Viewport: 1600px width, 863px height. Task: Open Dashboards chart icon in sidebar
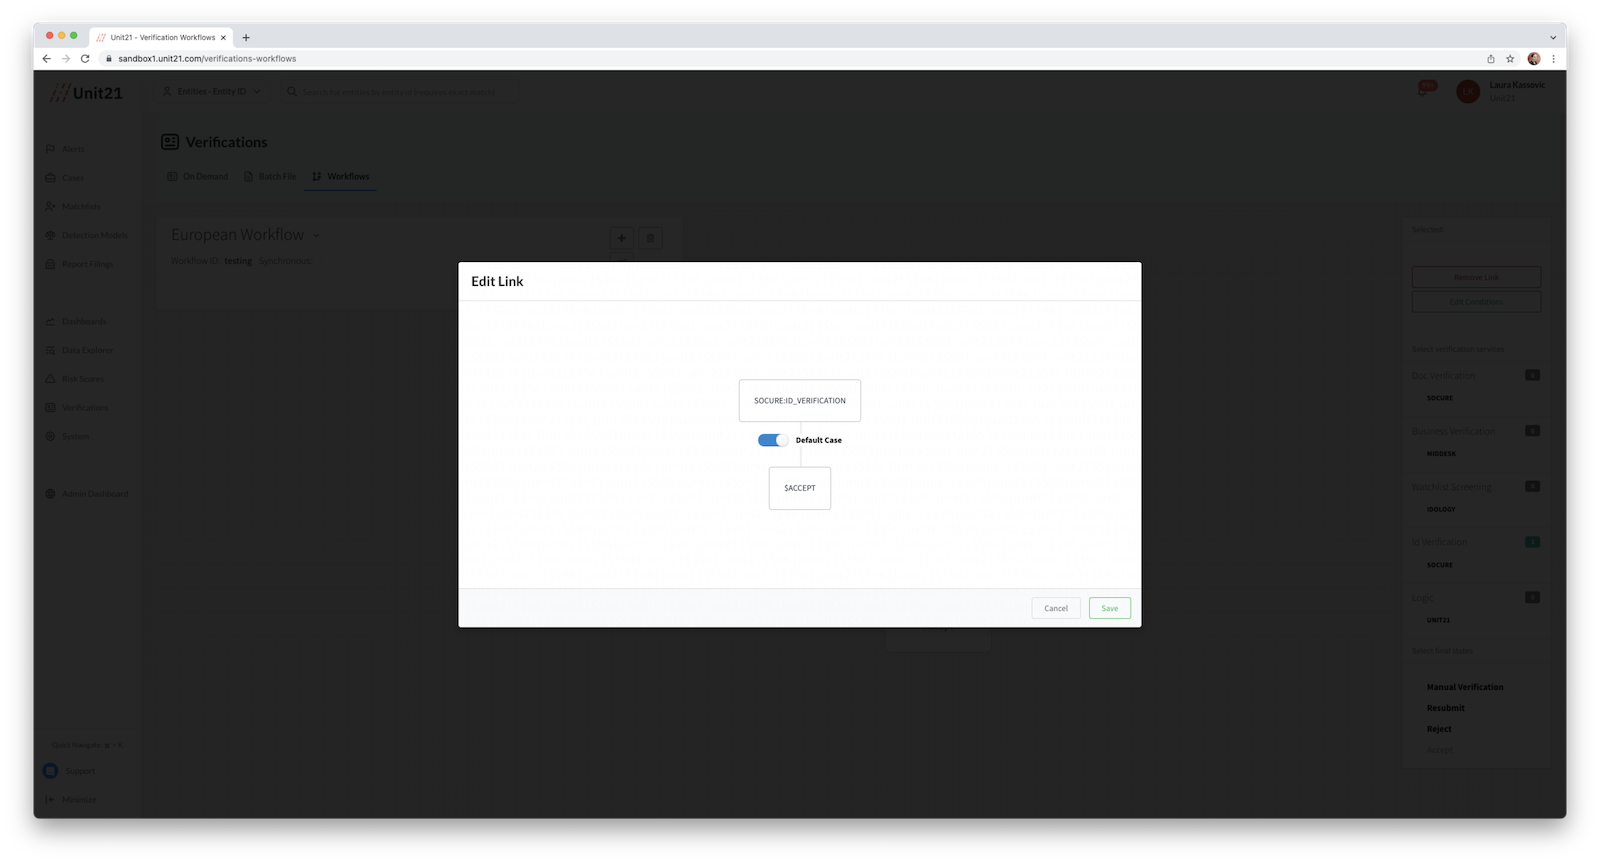click(50, 321)
